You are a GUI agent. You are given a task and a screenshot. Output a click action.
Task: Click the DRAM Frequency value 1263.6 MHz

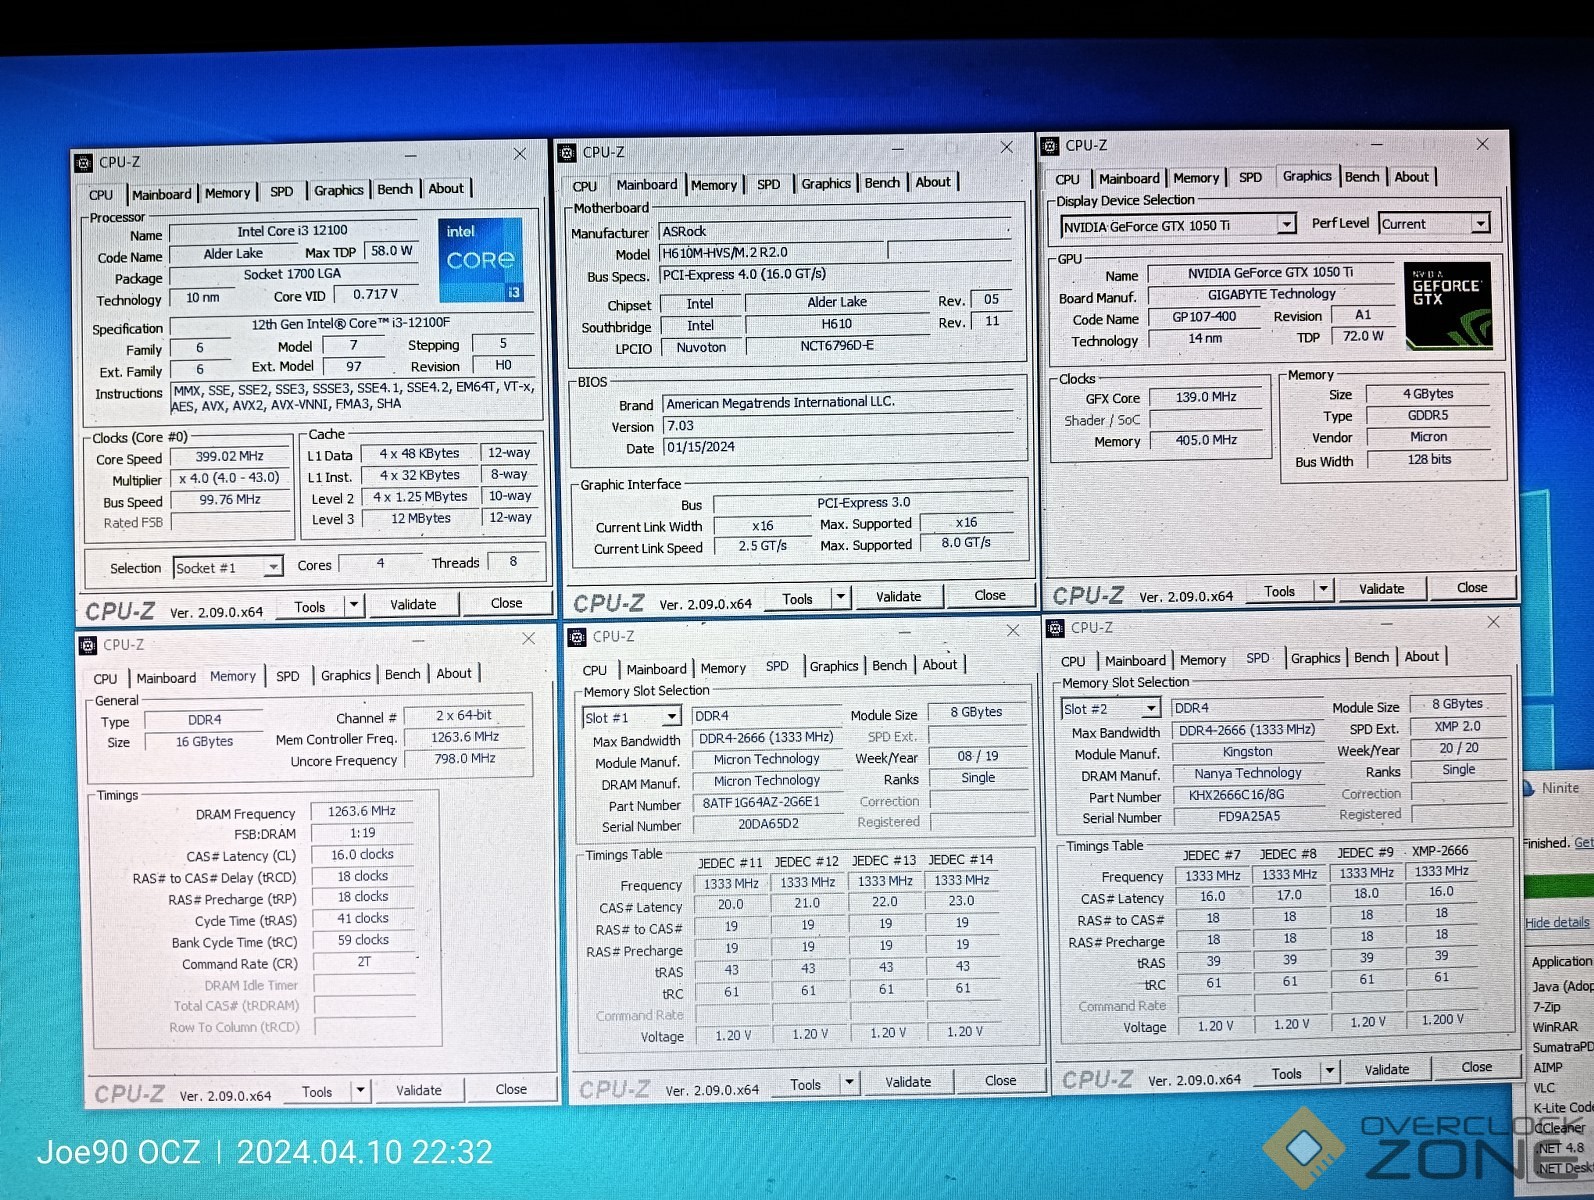tap(362, 811)
